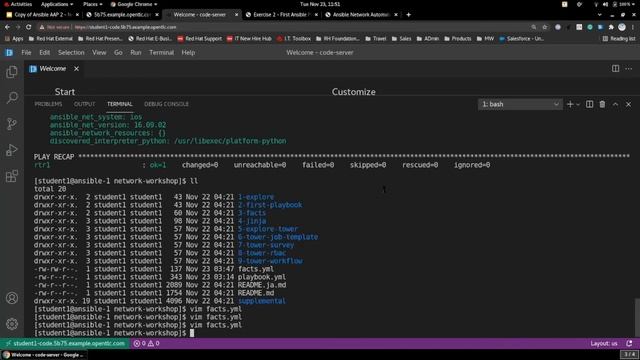Open the Help menu

188,53
